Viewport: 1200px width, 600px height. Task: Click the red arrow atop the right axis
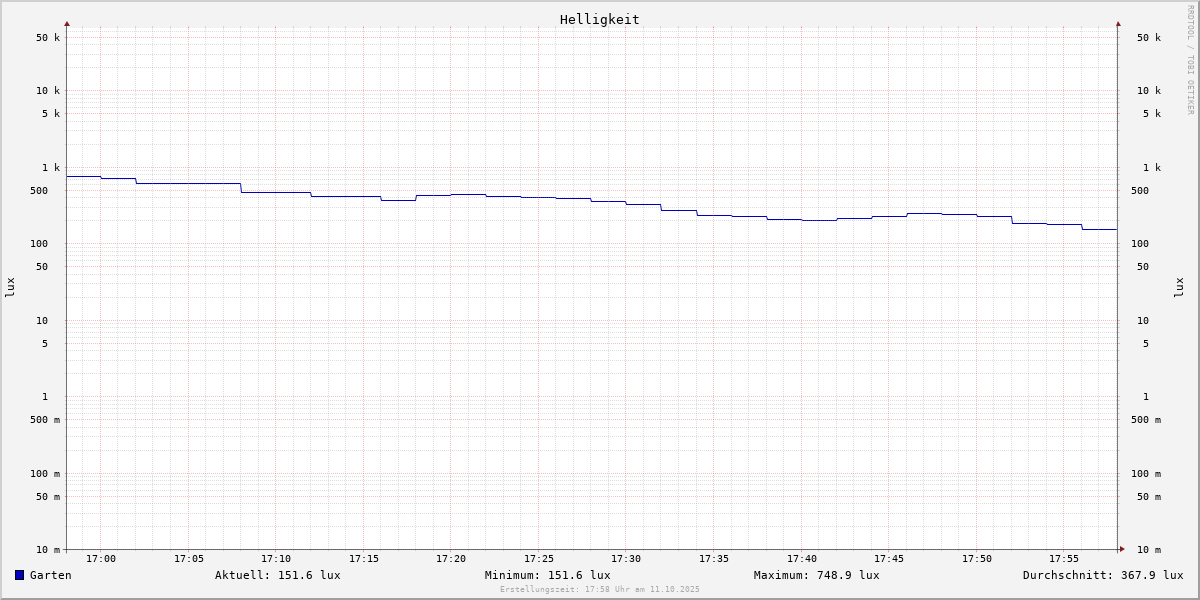pyautogui.click(x=1118, y=23)
